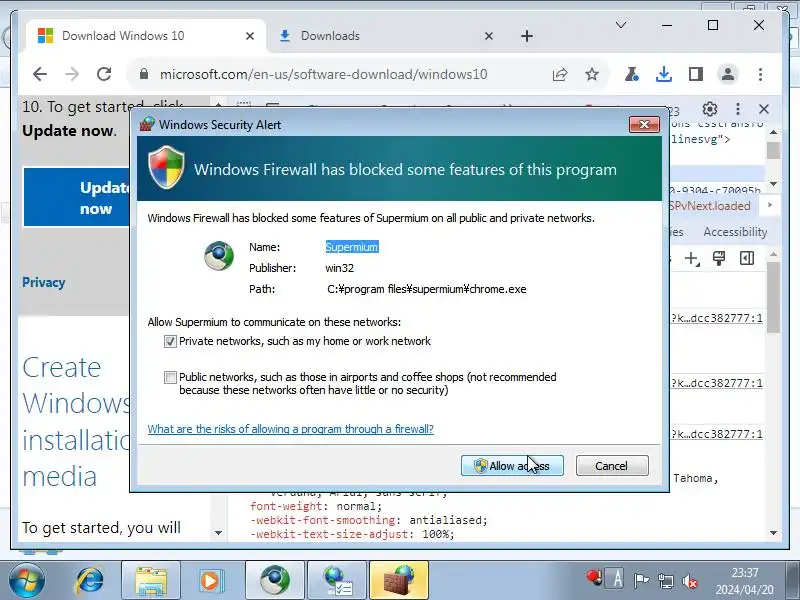The image size is (800, 600).
Task: Close the Download Windows 10 tab
Action: [x=250, y=36]
